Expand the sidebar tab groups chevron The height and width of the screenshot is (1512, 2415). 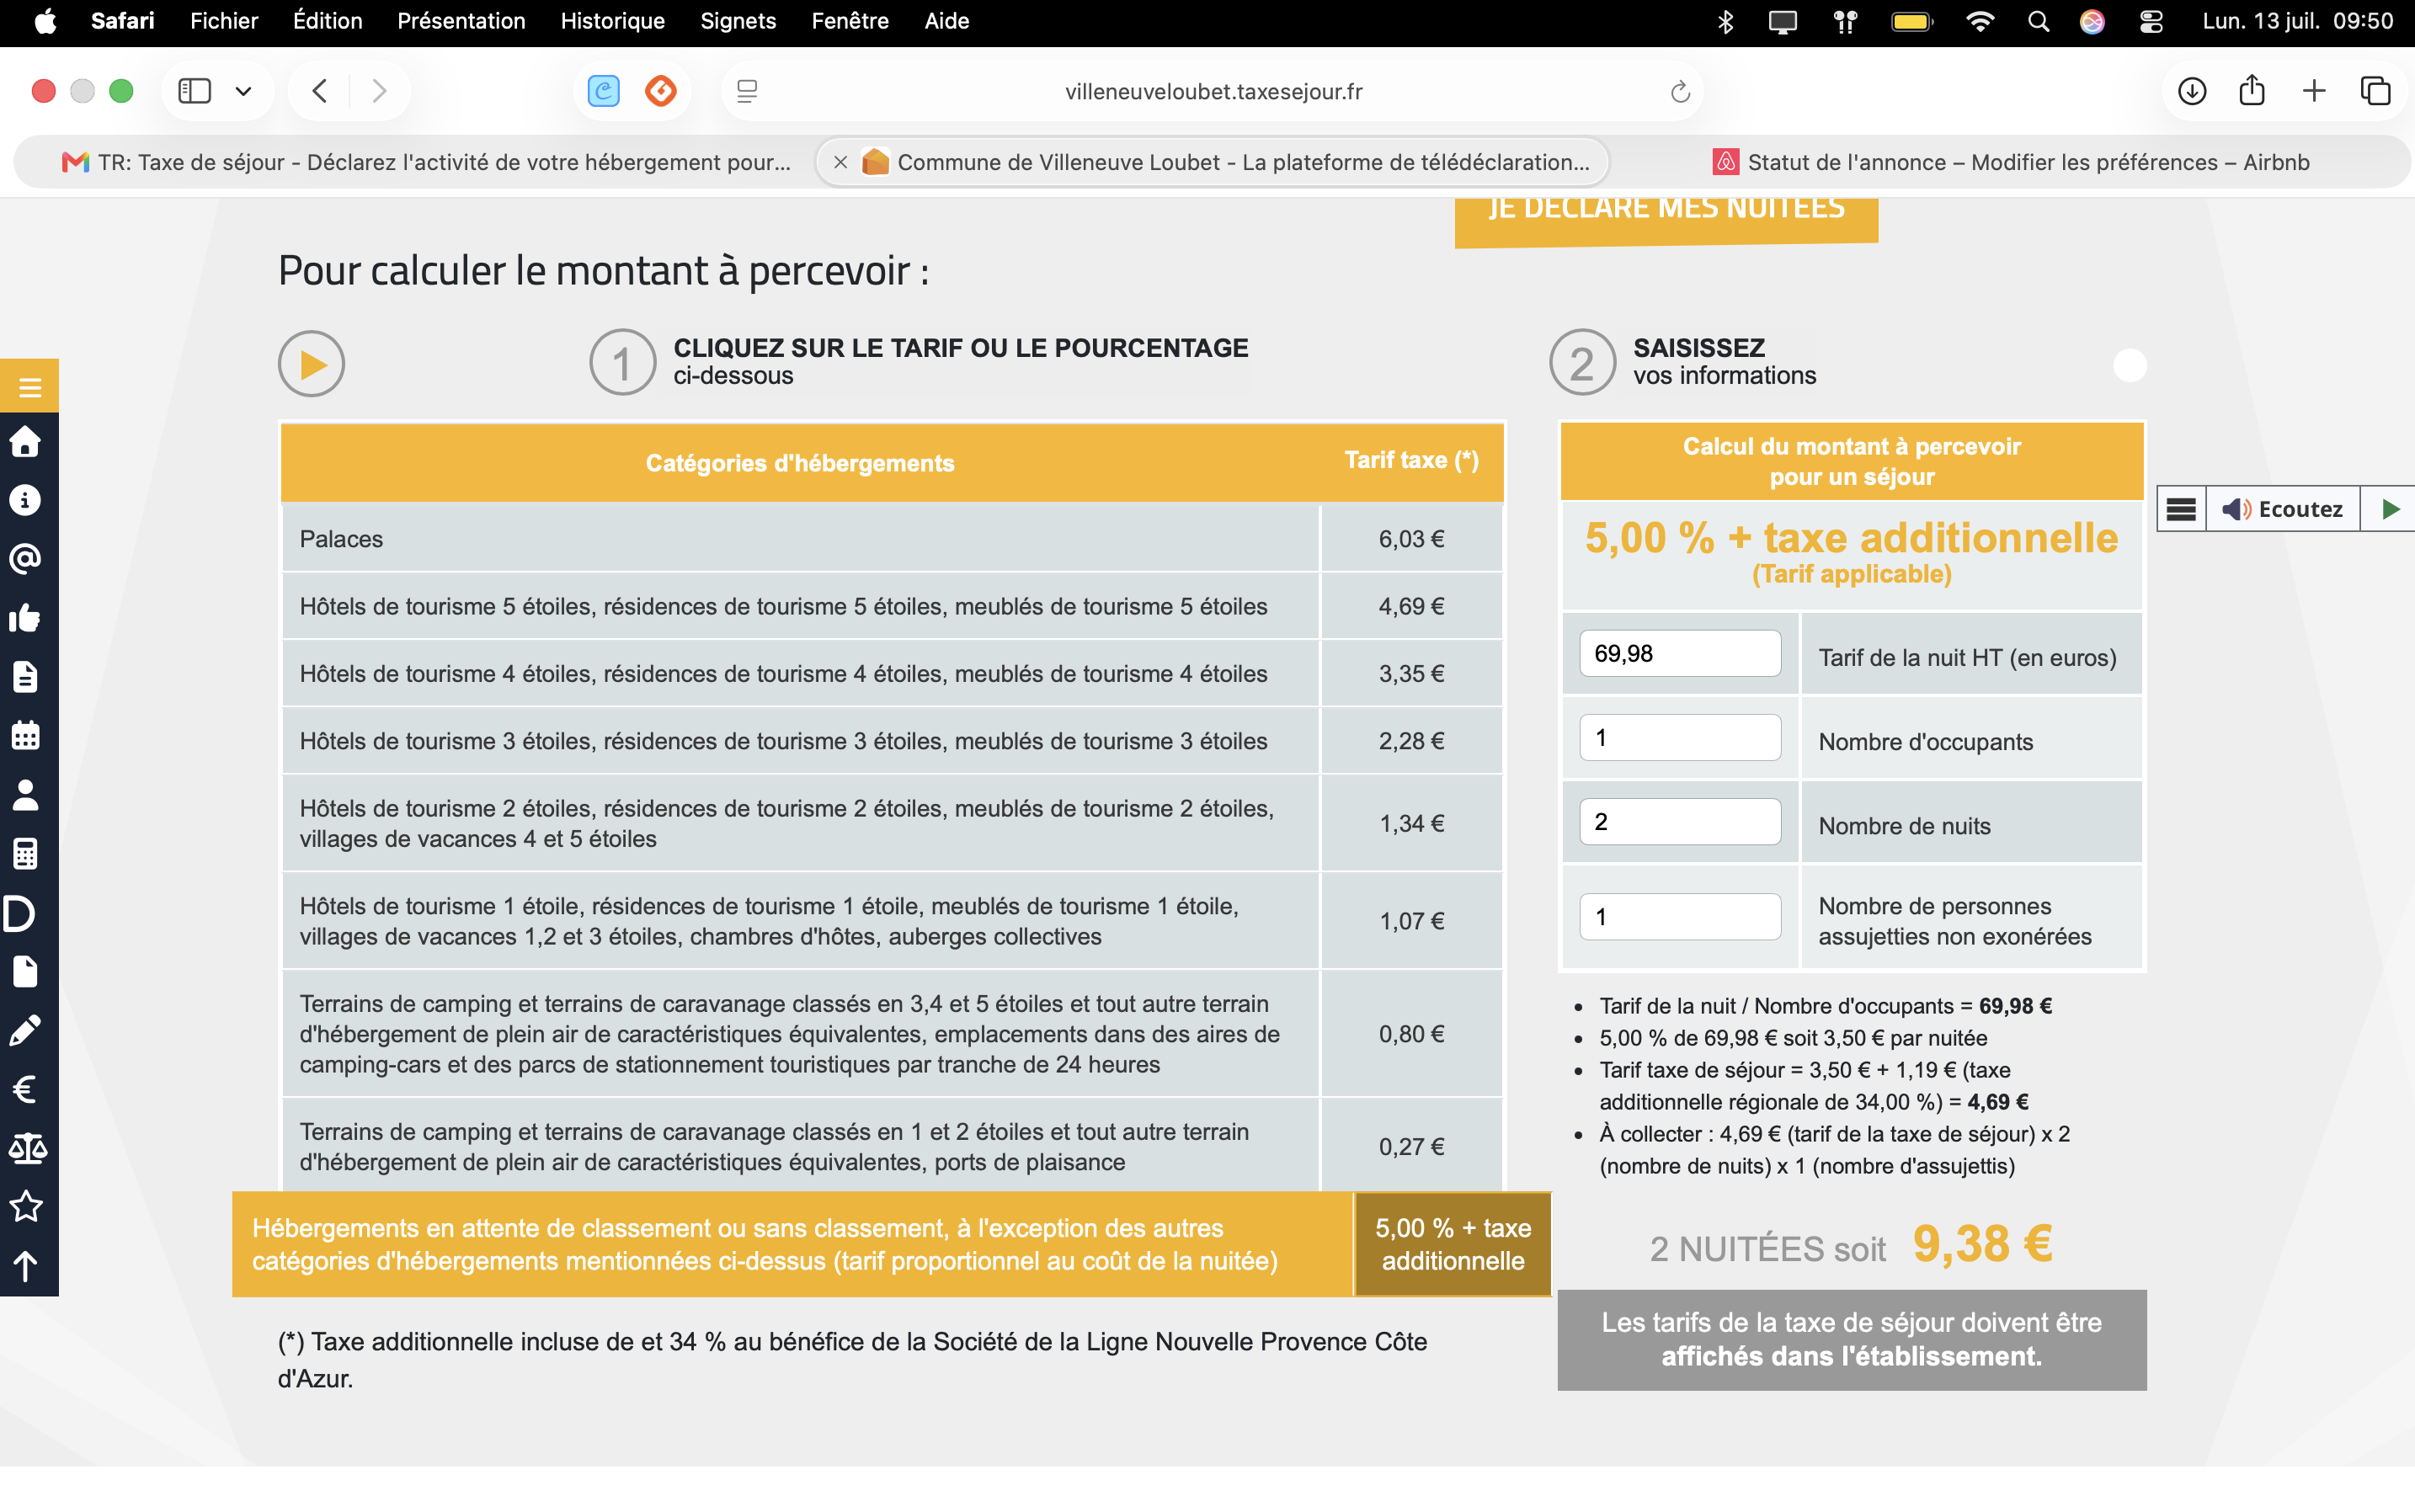(243, 92)
